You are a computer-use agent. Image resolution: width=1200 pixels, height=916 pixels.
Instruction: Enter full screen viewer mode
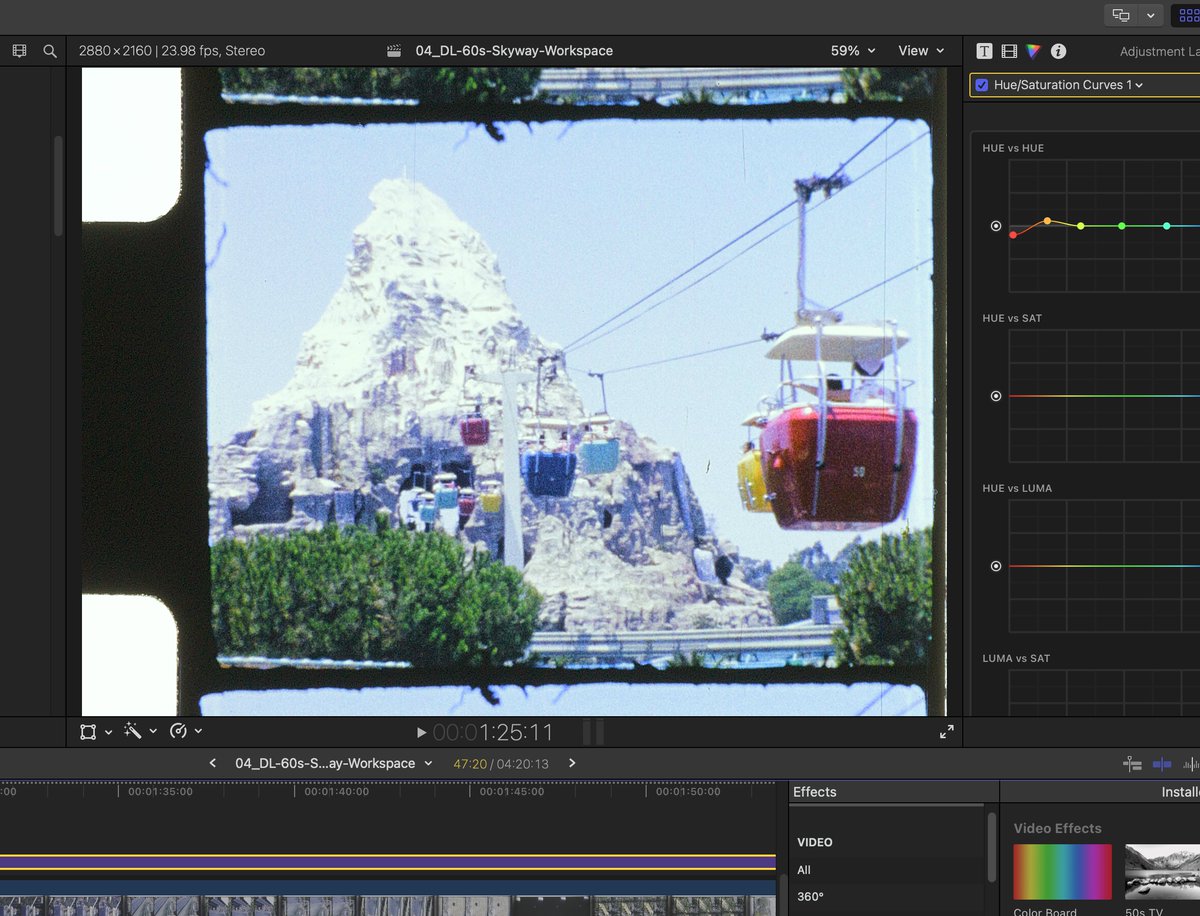(x=947, y=732)
